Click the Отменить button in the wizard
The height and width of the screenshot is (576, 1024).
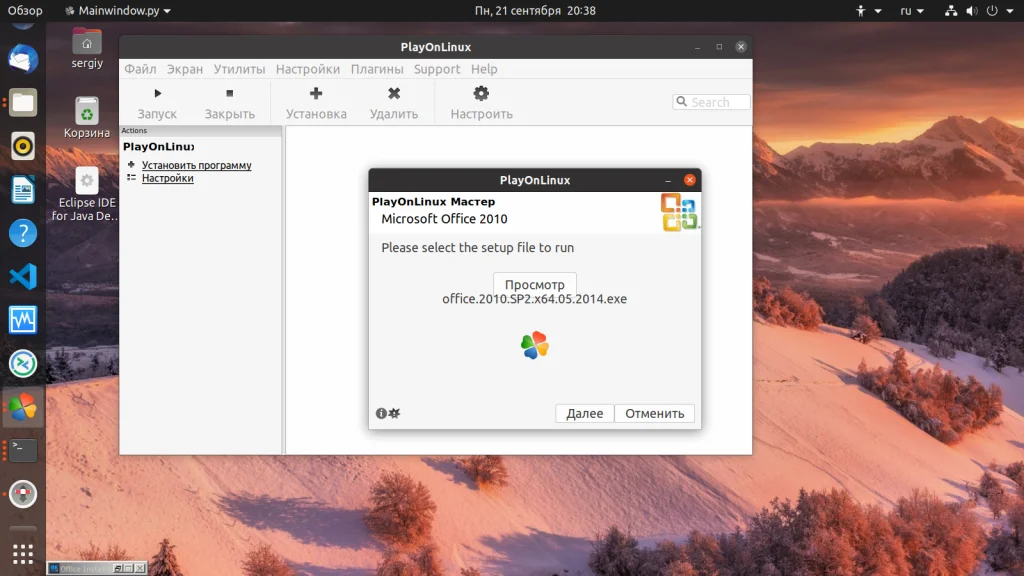coord(654,413)
